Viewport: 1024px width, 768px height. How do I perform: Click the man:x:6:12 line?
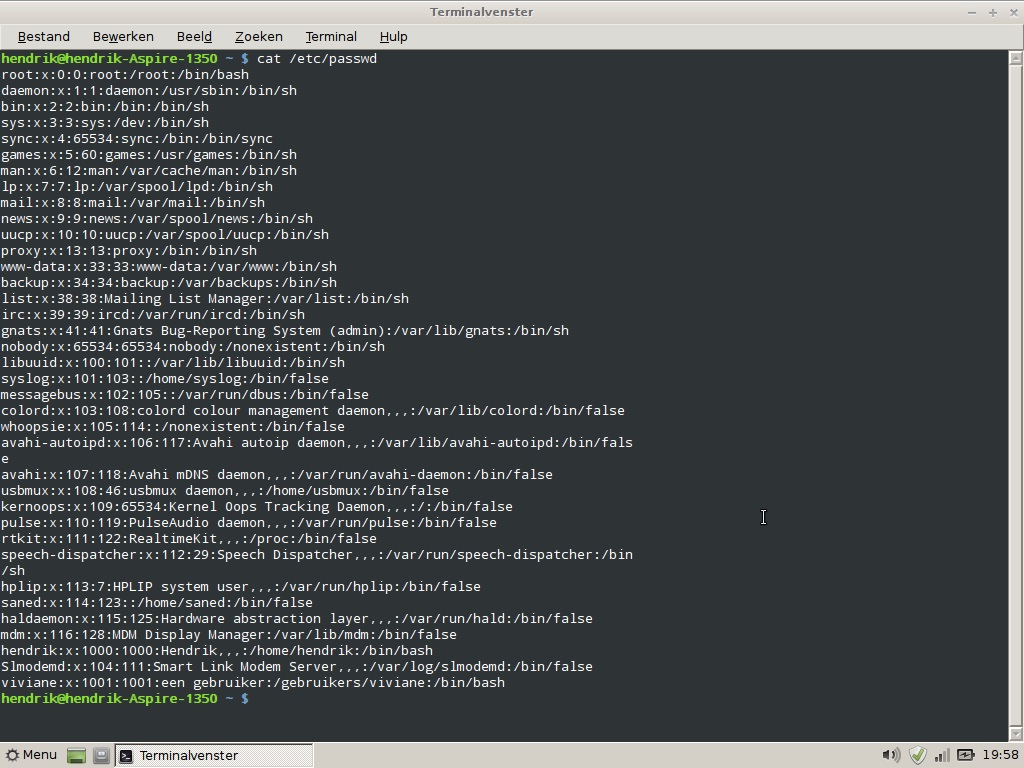(149, 170)
